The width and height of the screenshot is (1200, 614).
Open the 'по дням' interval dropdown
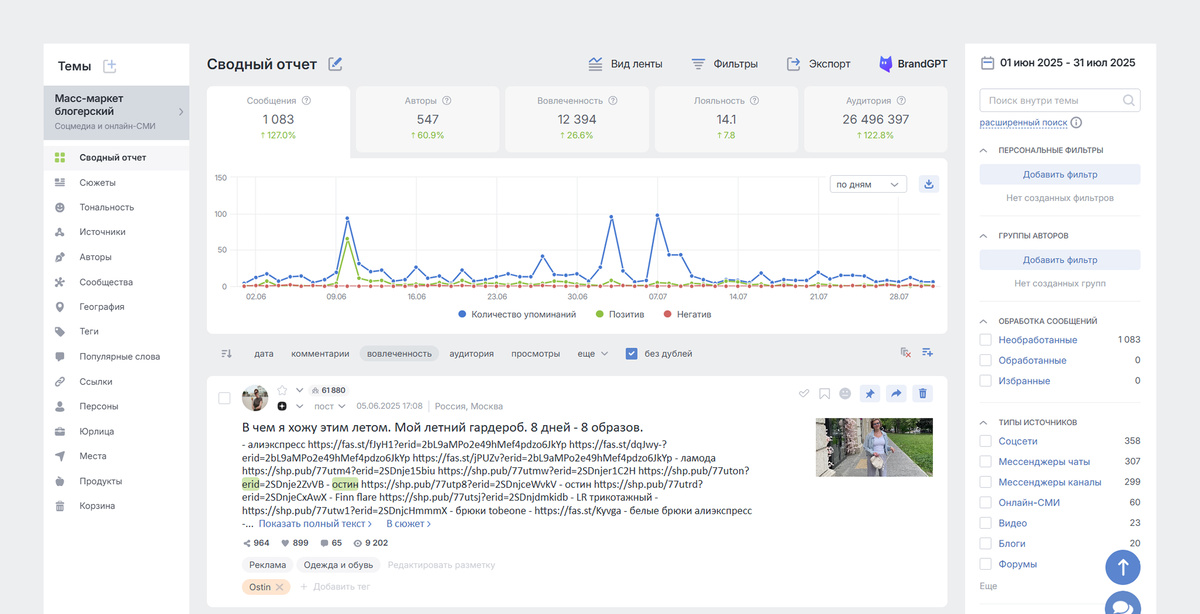click(868, 184)
